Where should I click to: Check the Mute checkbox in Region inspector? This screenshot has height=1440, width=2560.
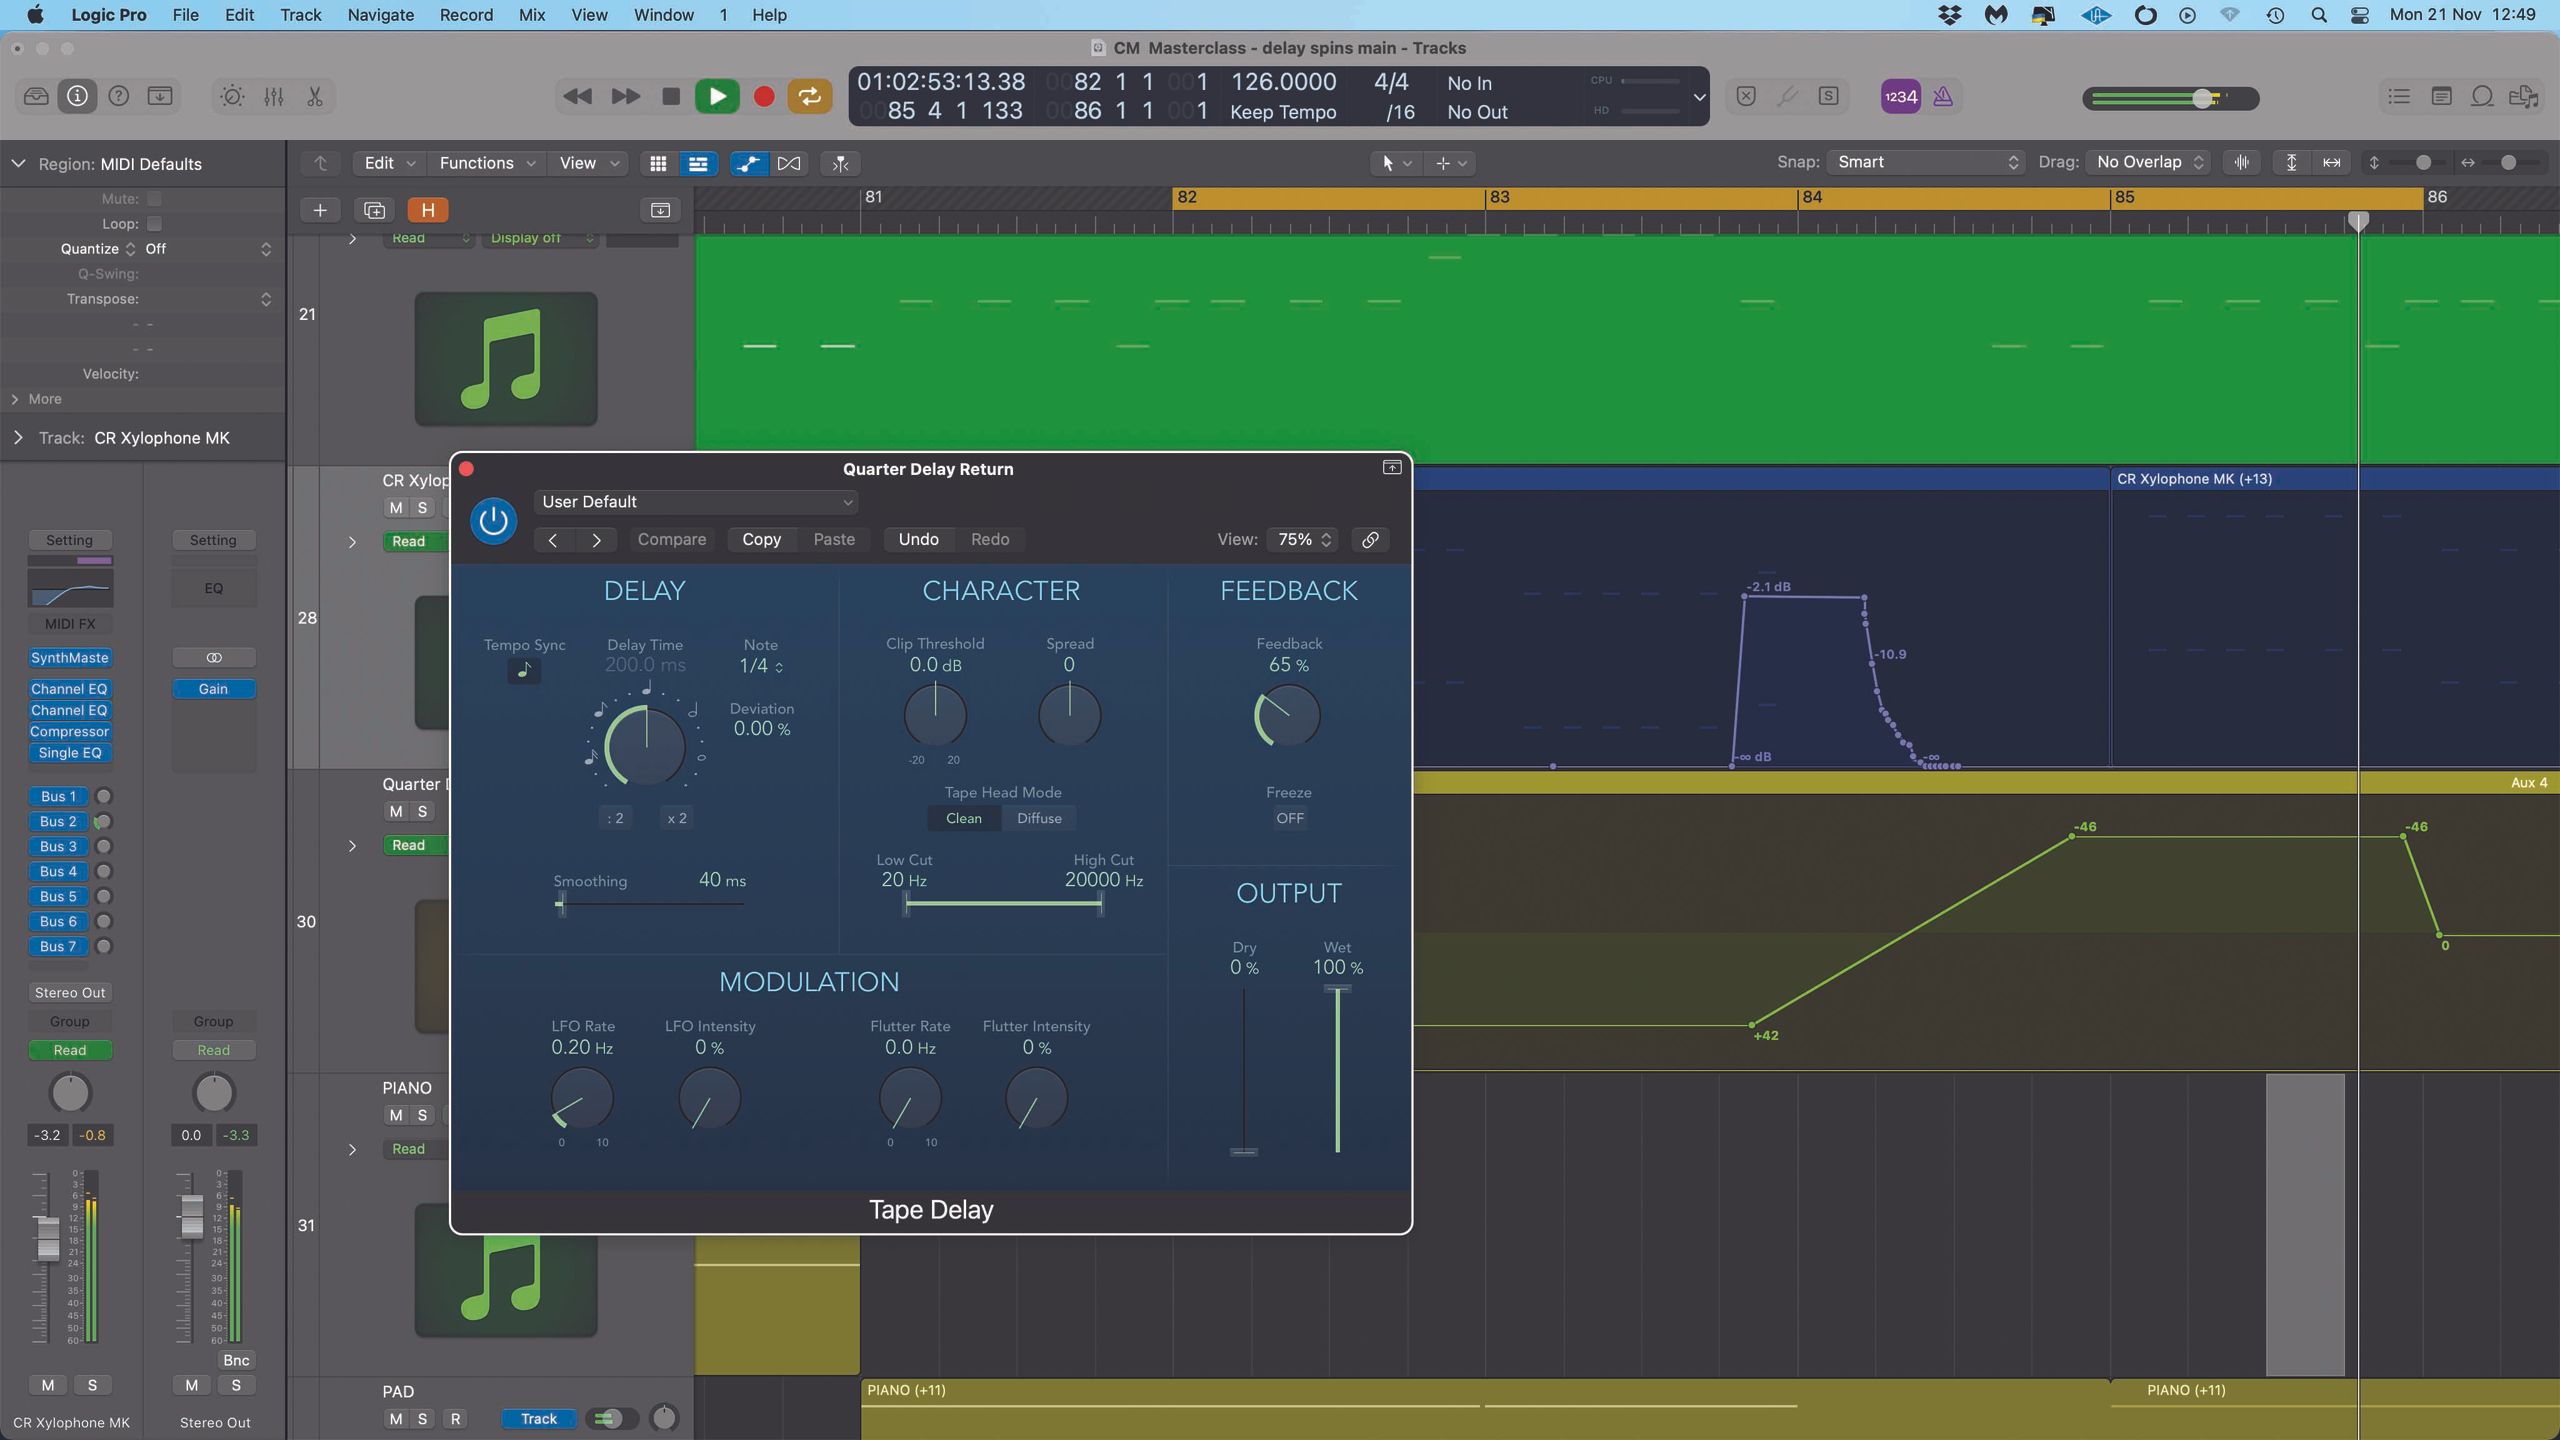click(154, 199)
